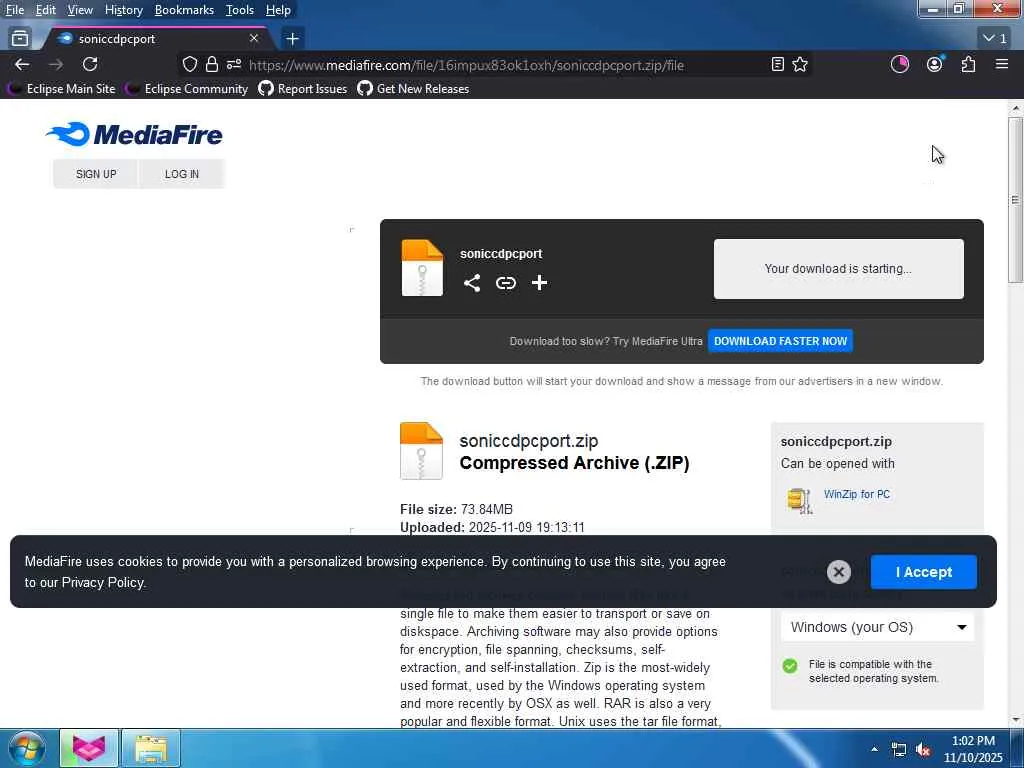Open the tab overview icon left of the tabs
This screenshot has height=768, width=1024.
pyautogui.click(x=20, y=39)
